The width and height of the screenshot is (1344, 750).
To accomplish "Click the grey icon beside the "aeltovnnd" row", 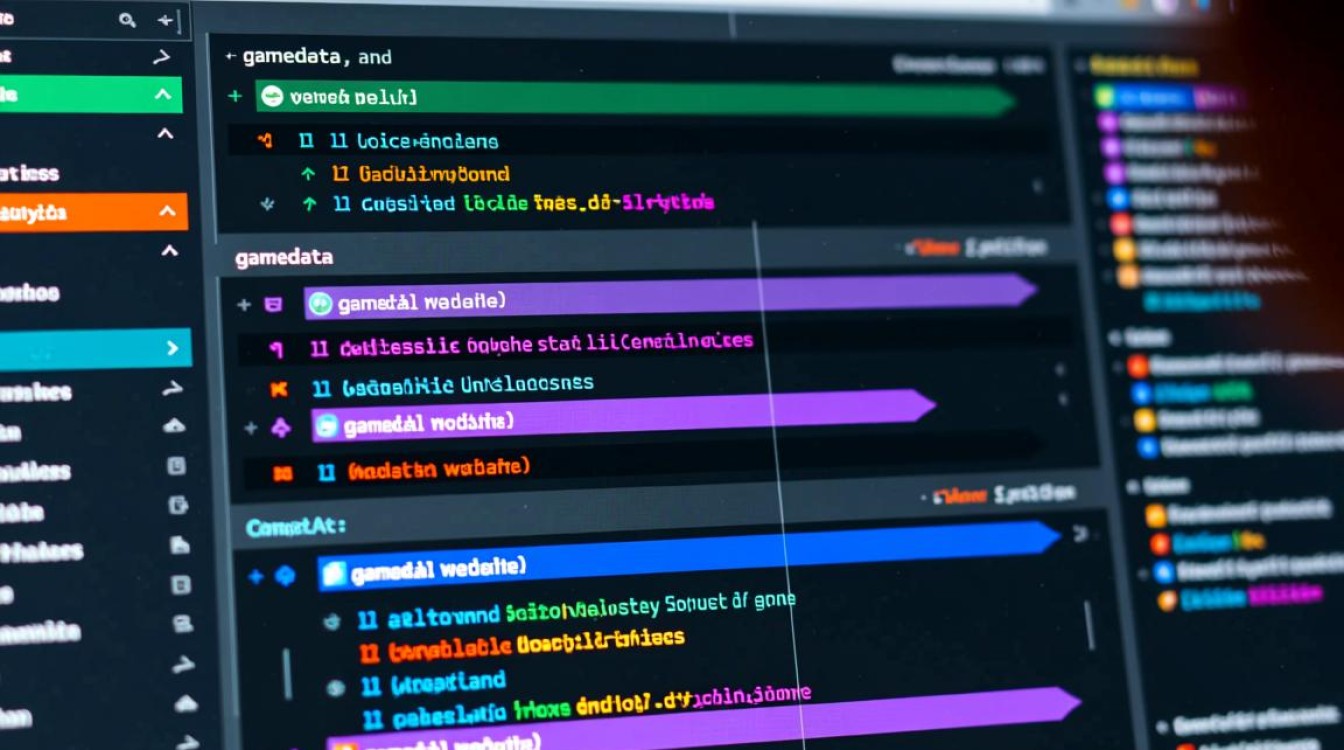I will (331, 622).
